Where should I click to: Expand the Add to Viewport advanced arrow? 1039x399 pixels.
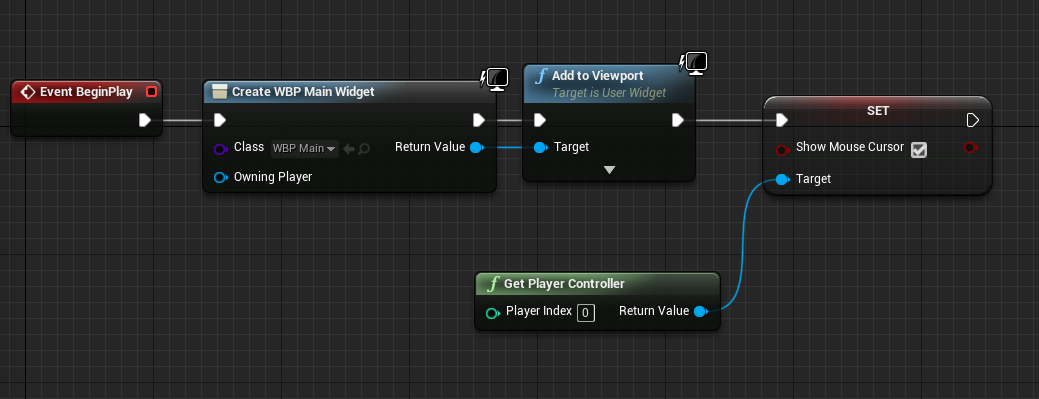pos(610,170)
